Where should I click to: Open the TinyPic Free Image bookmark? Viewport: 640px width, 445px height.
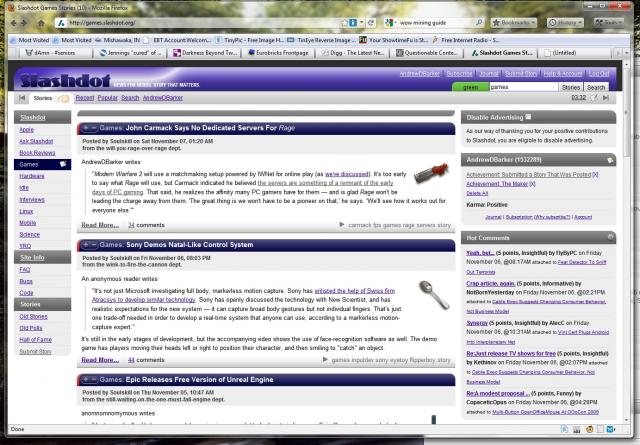click(x=249, y=40)
